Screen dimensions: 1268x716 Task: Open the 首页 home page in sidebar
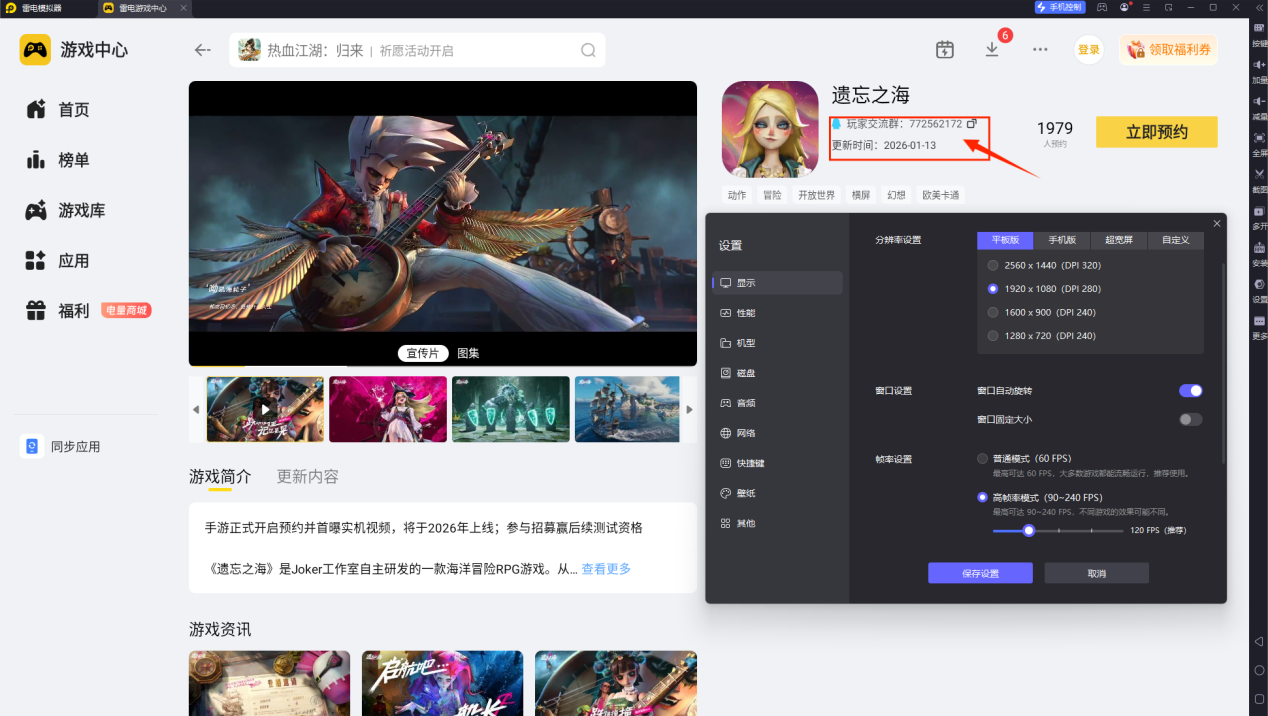(x=58, y=110)
